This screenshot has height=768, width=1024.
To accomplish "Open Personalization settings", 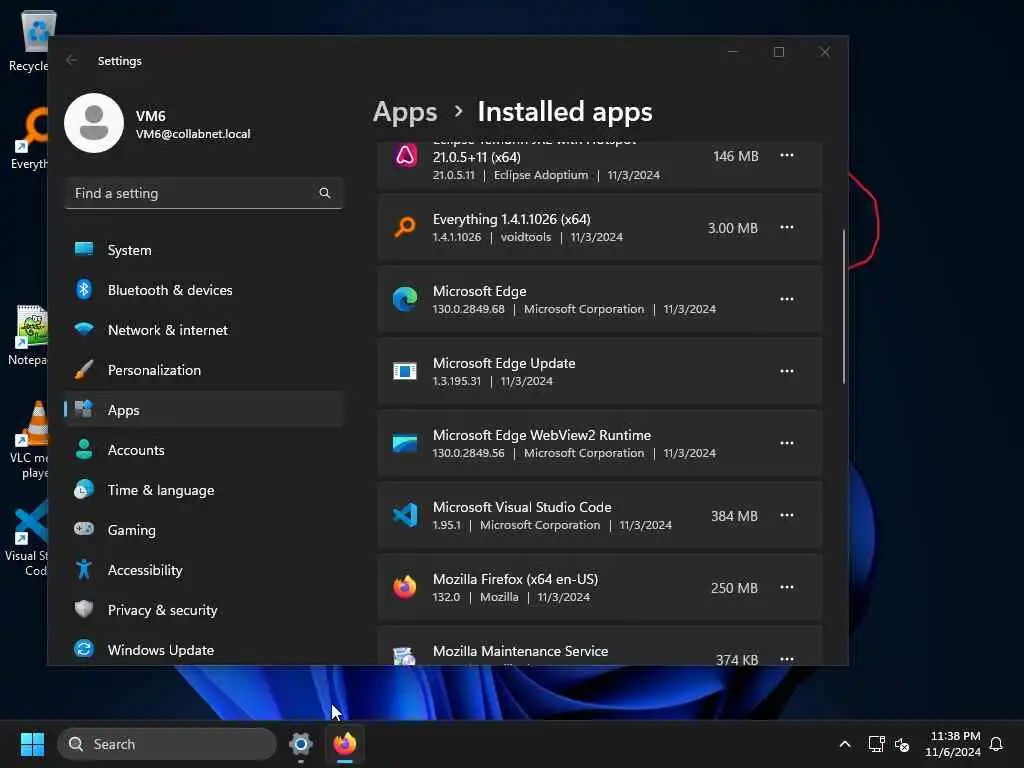I will tap(204, 370).
